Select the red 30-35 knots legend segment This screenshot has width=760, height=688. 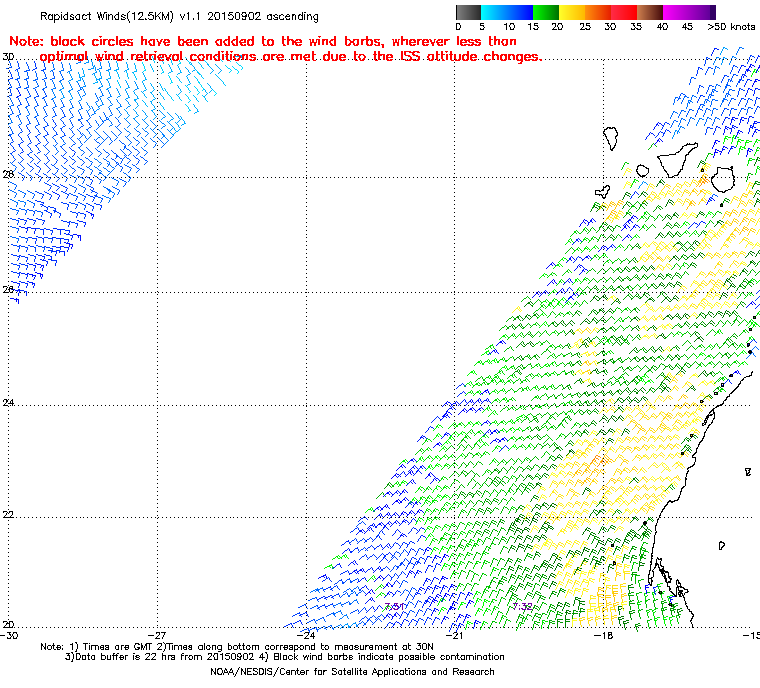624,12
